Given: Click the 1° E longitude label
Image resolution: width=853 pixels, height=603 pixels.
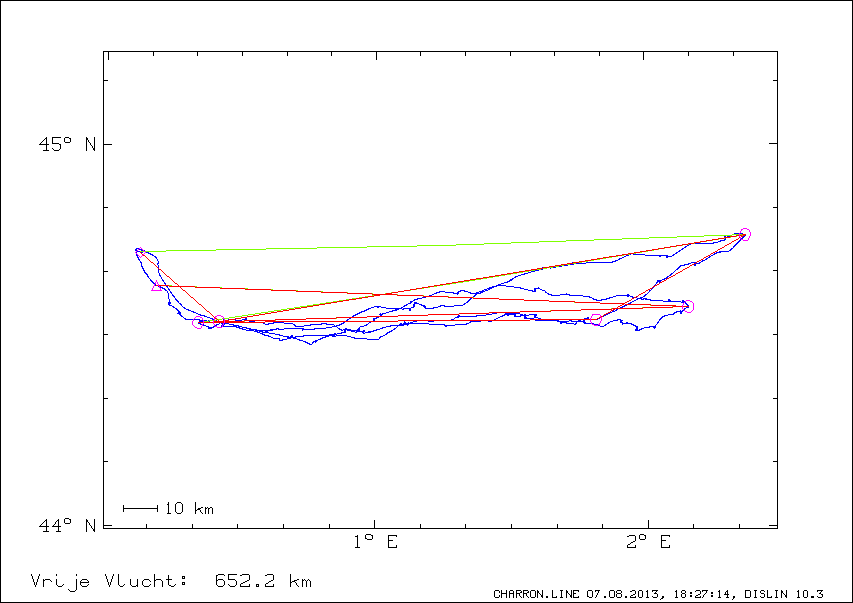Looking at the screenshot, I should [375, 542].
